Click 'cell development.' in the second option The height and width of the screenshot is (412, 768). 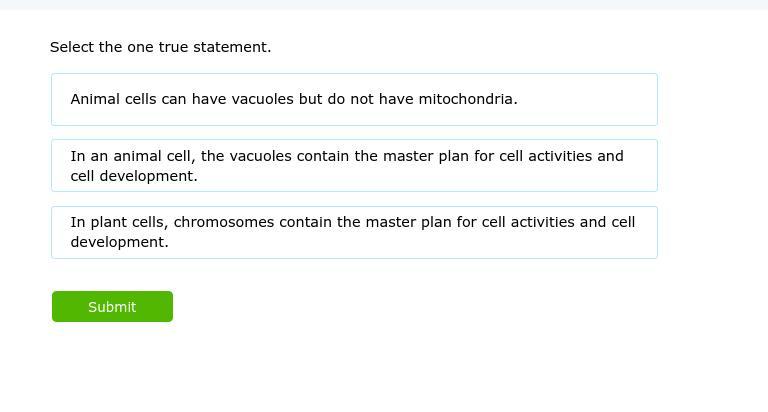134,176
